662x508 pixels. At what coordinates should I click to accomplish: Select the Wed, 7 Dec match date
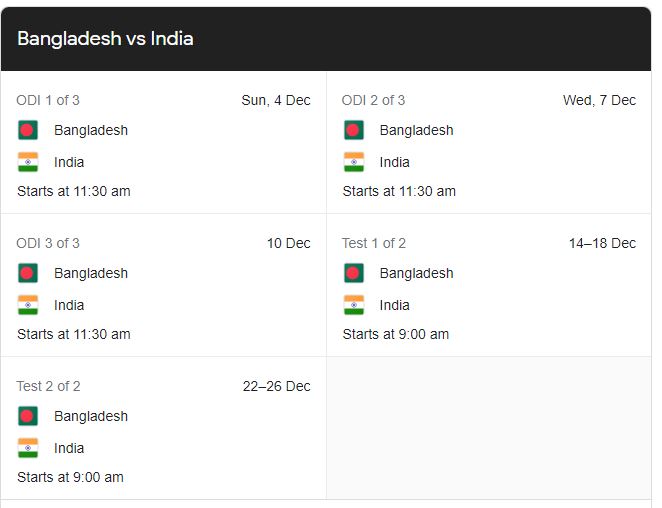600,100
